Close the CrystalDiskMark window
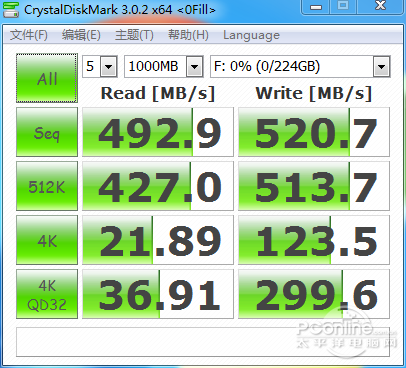The image size is (406, 368). click(x=380, y=7)
